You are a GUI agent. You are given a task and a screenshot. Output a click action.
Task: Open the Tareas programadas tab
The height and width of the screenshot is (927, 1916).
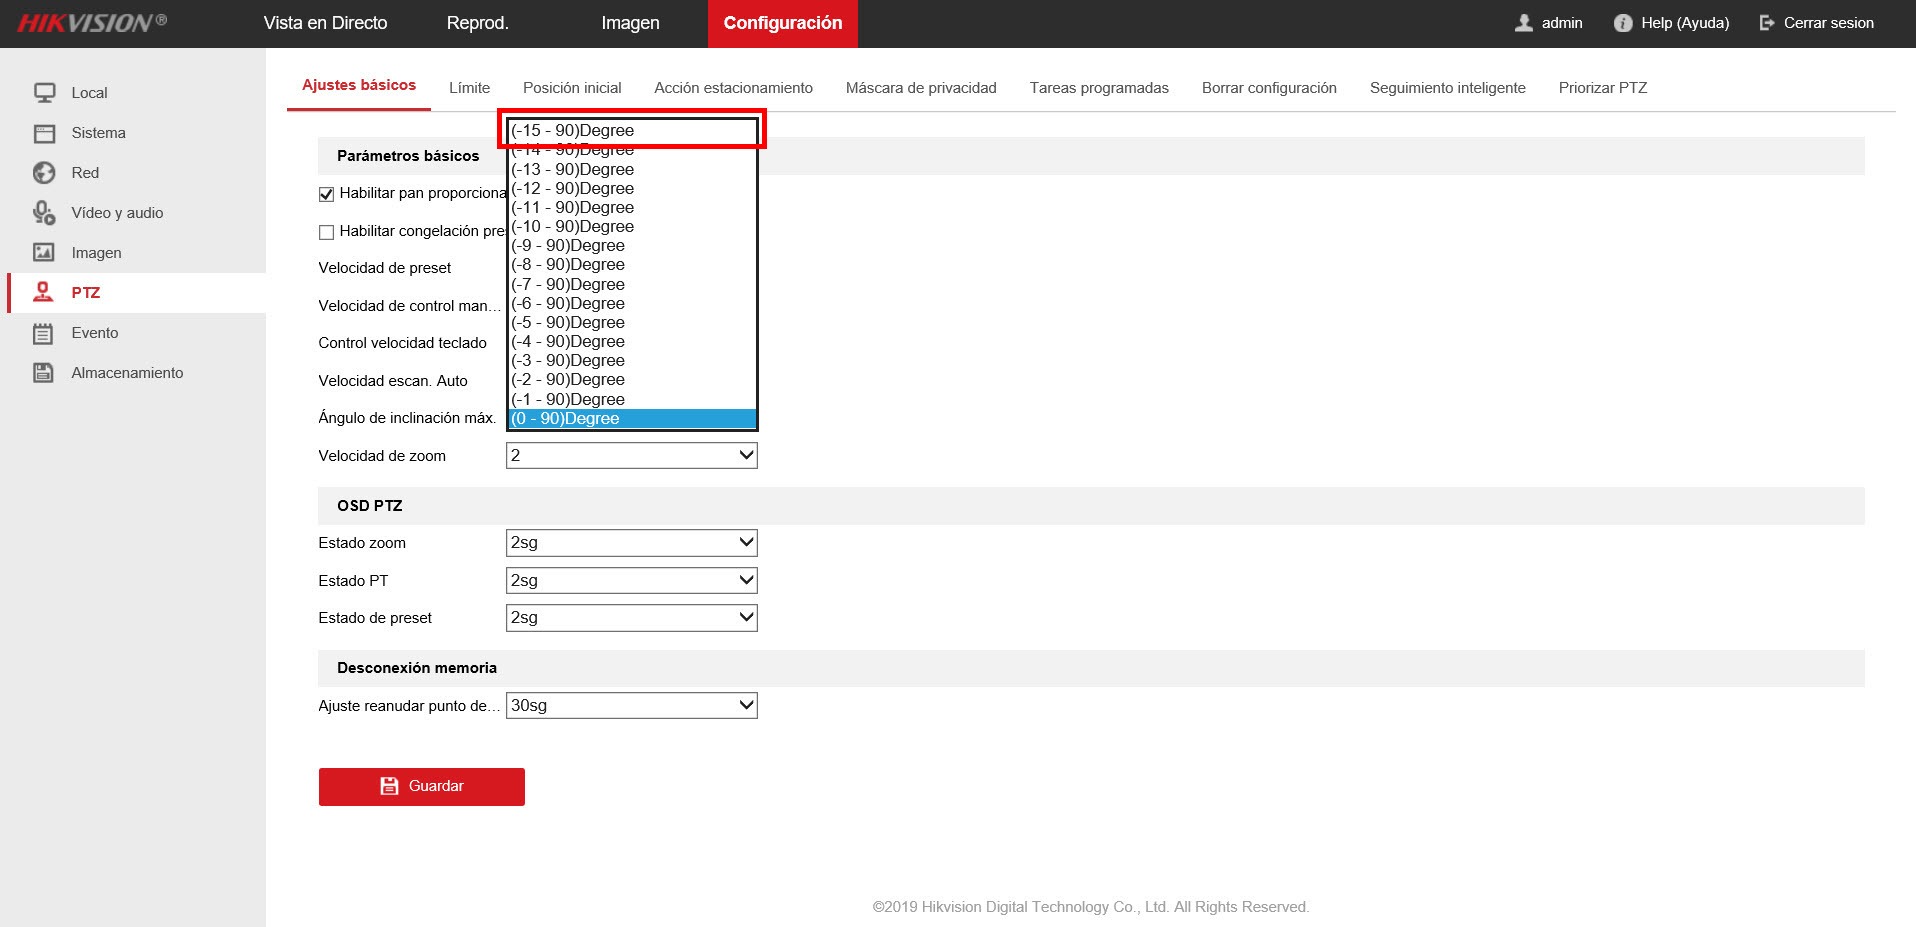click(1099, 88)
